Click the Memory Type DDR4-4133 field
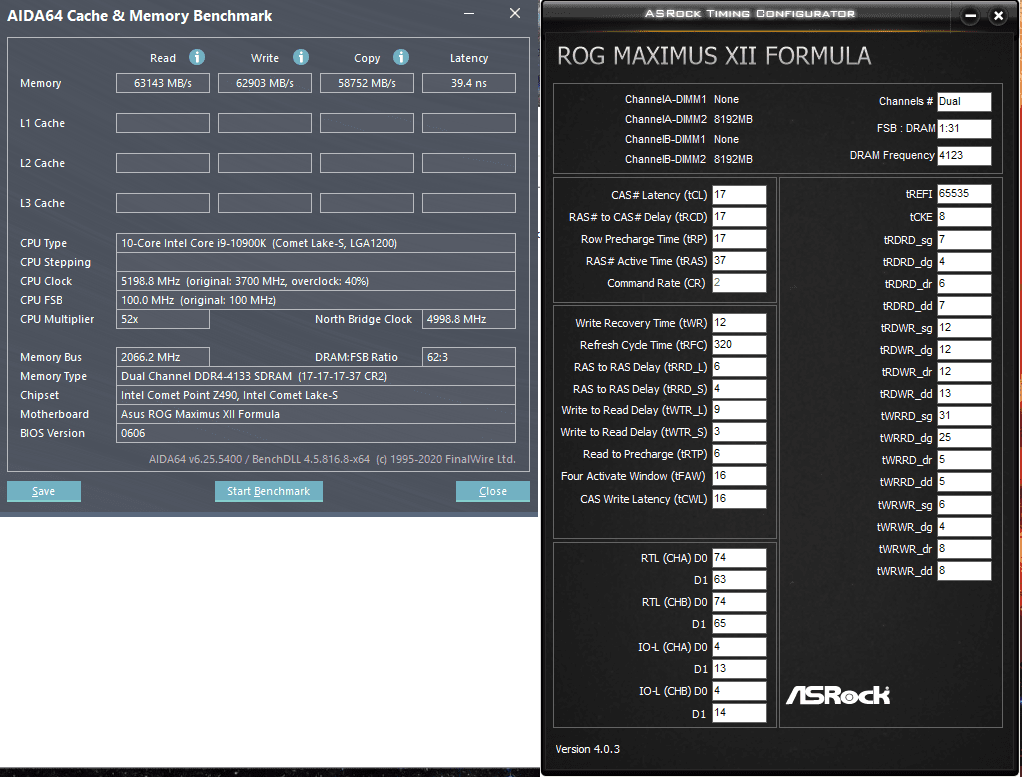1022x777 pixels. click(x=315, y=376)
